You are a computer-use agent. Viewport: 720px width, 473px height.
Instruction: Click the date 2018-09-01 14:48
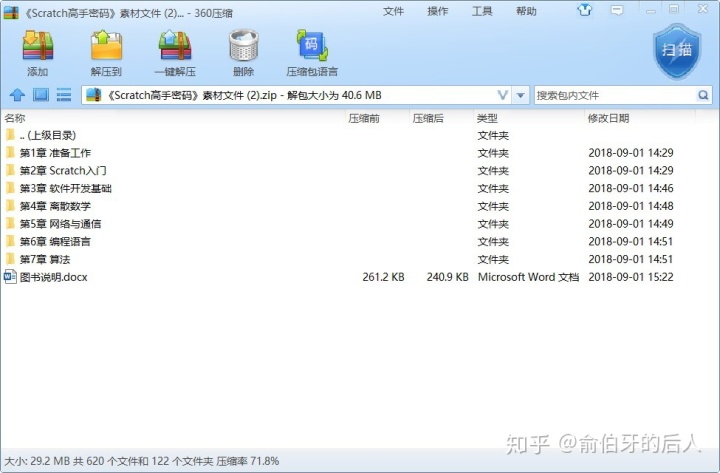(x=631, y=206)
